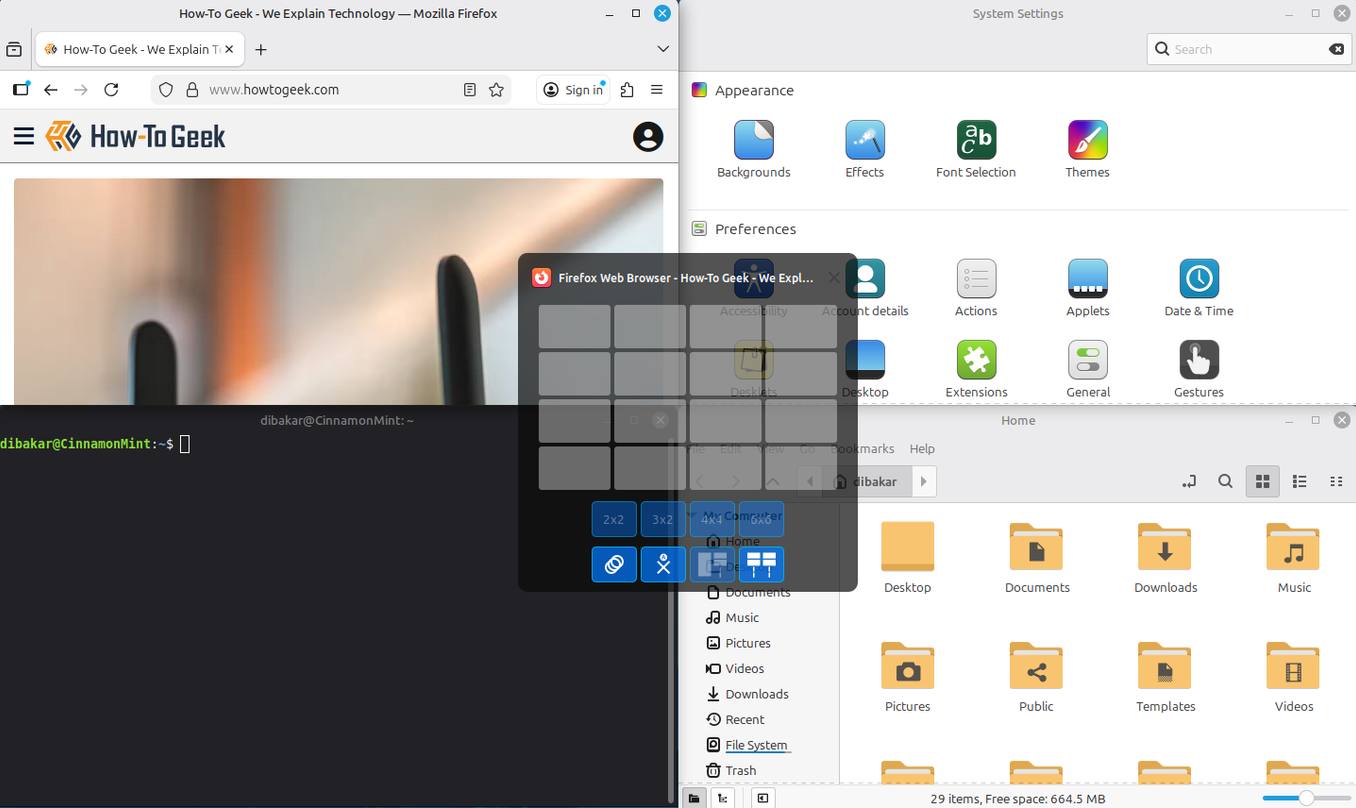Select the 4x4 grid preset in gTile
1356x808 pixels.
(x=712, y=520)
